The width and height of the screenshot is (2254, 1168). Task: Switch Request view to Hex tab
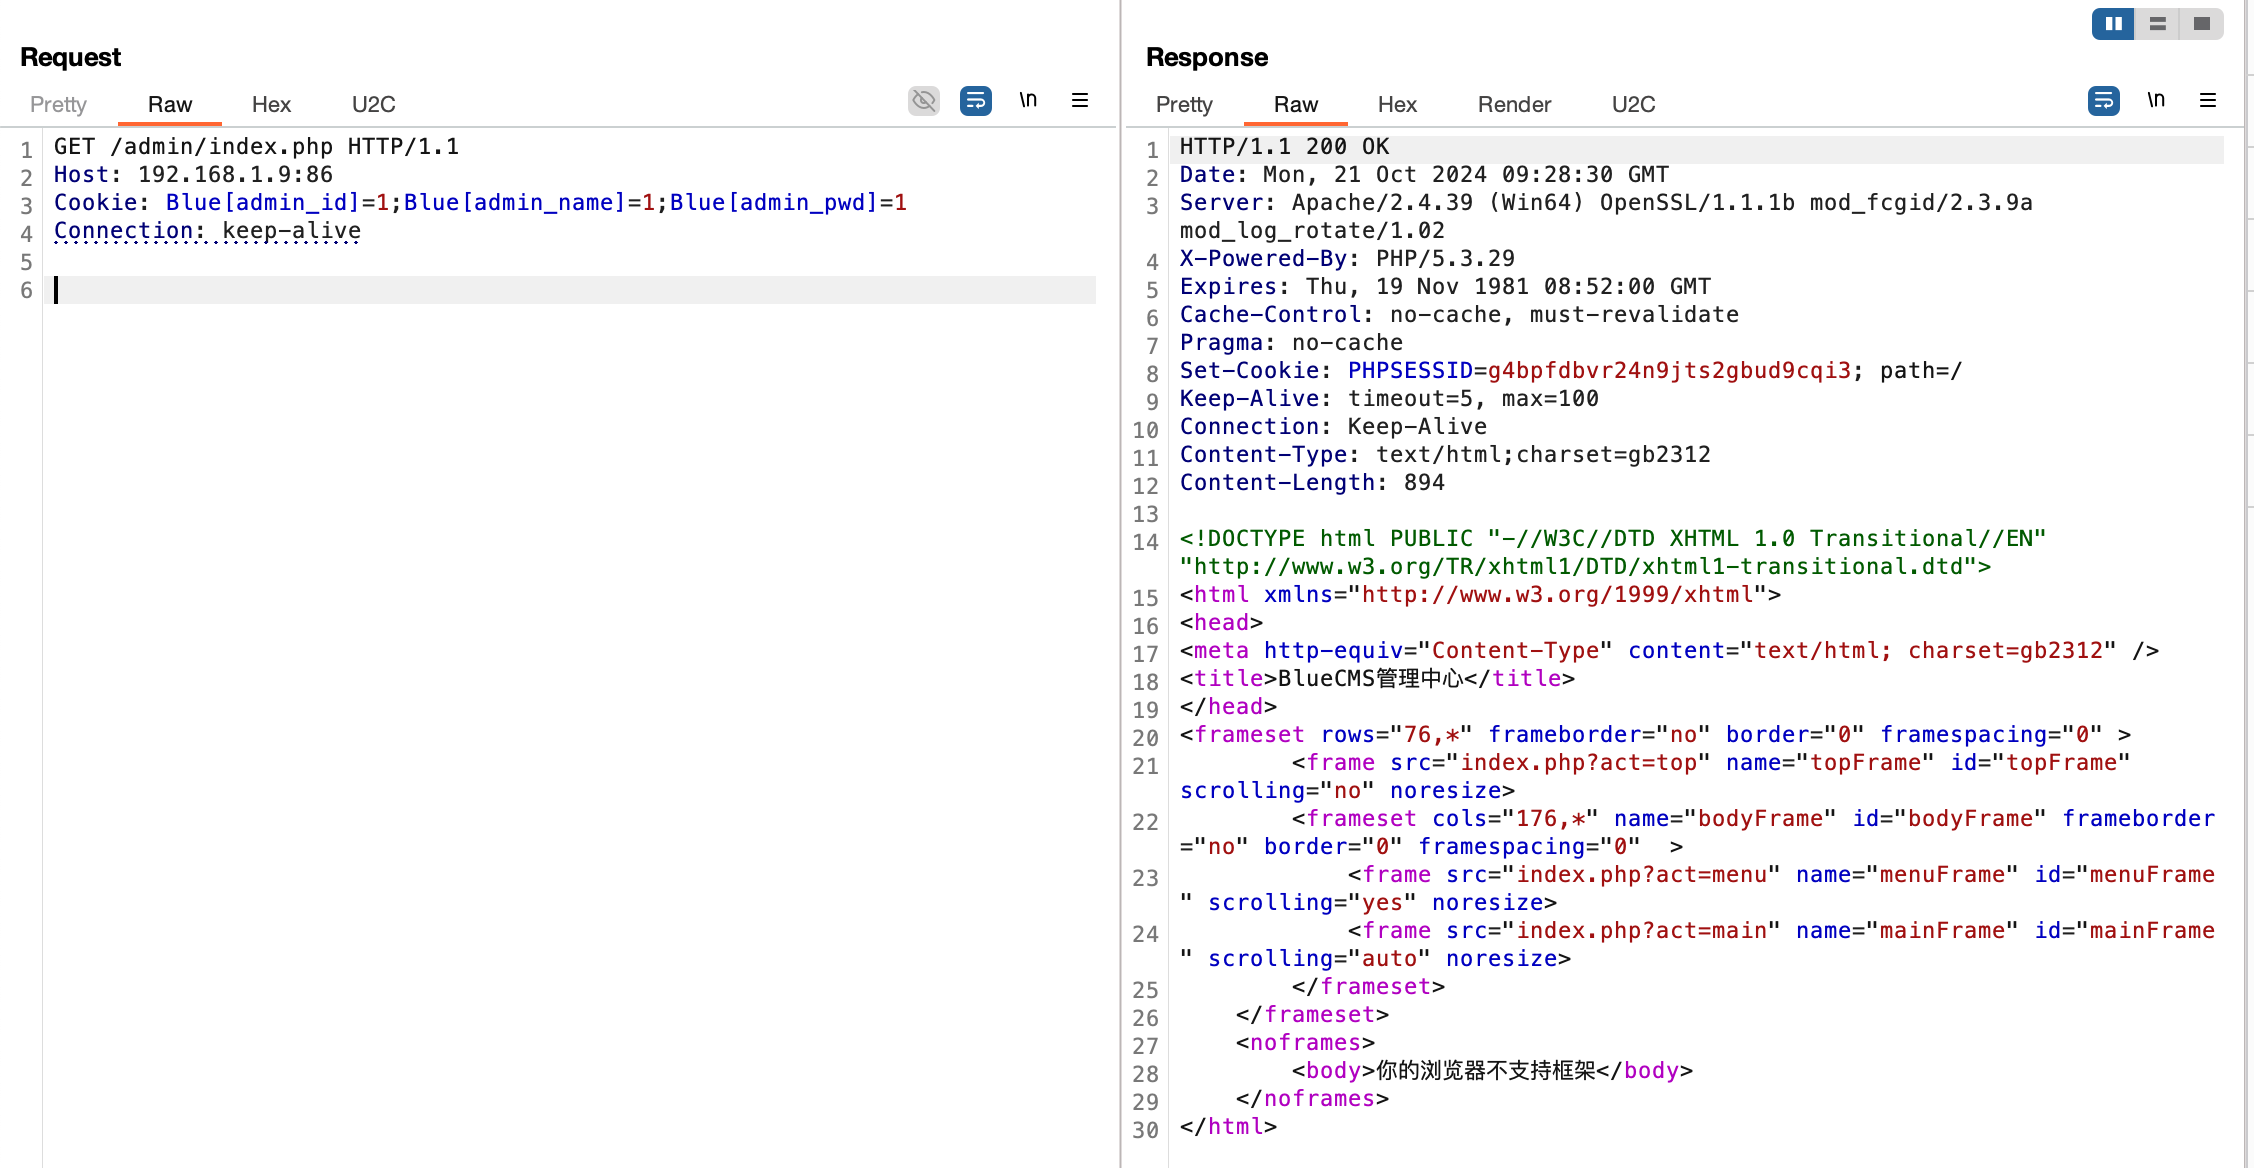(x=271, y=104)
